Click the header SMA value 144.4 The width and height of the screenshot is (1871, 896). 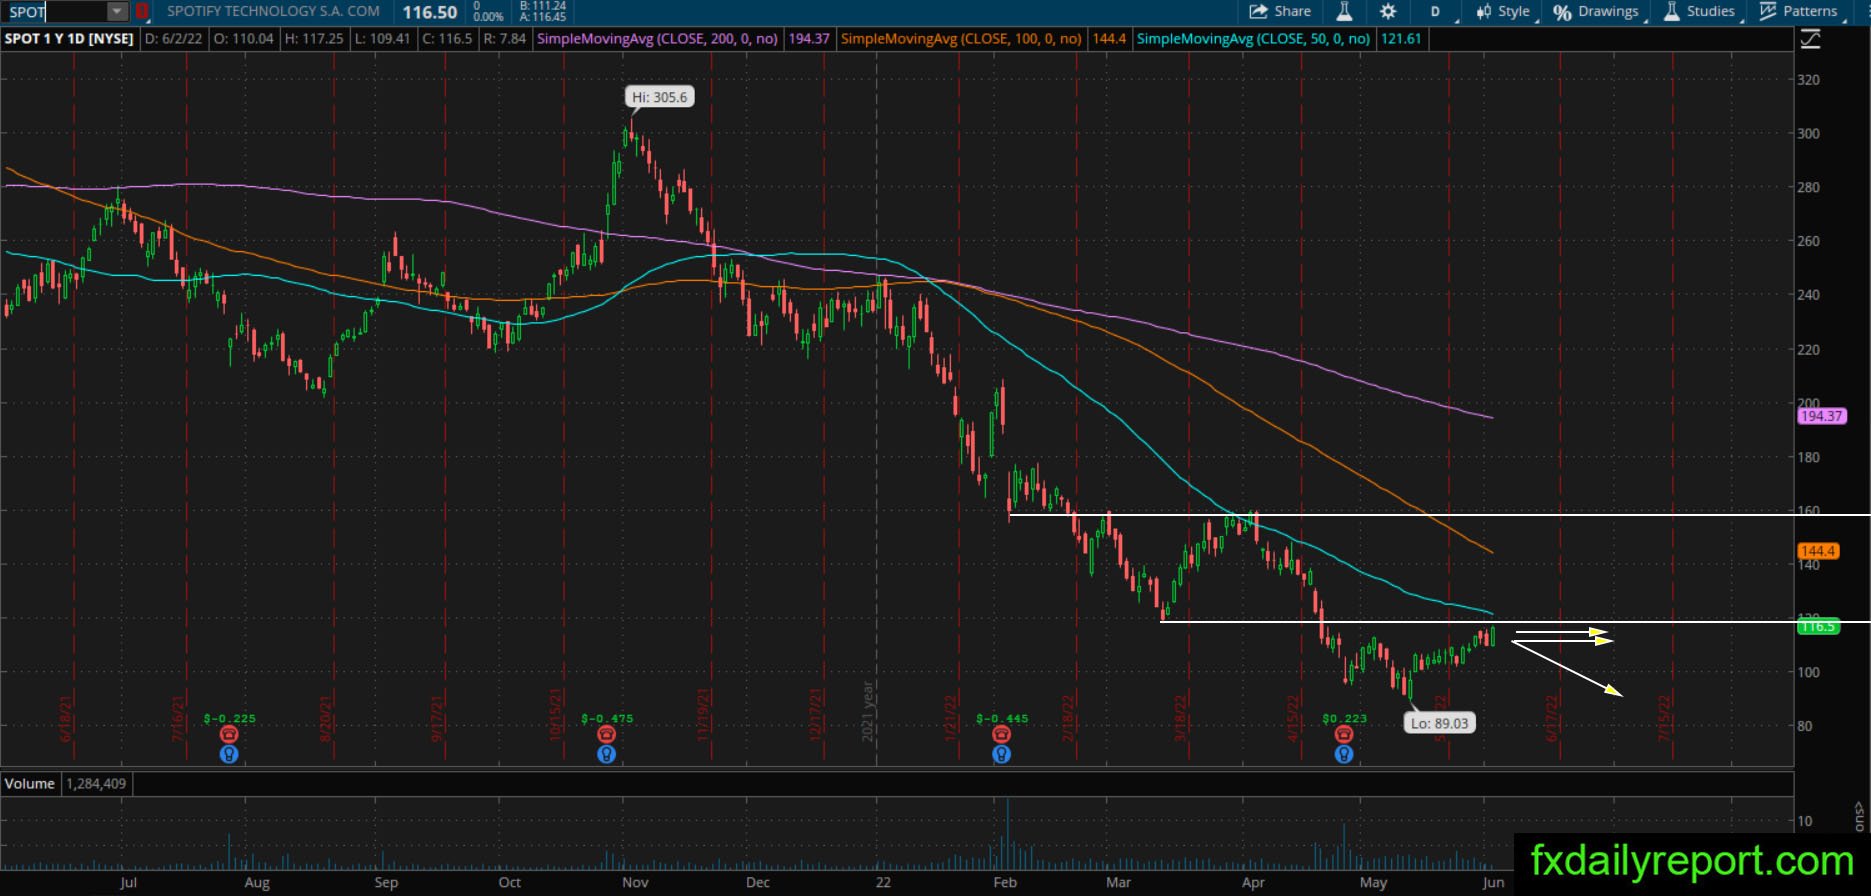click(x=1109, y=39)
